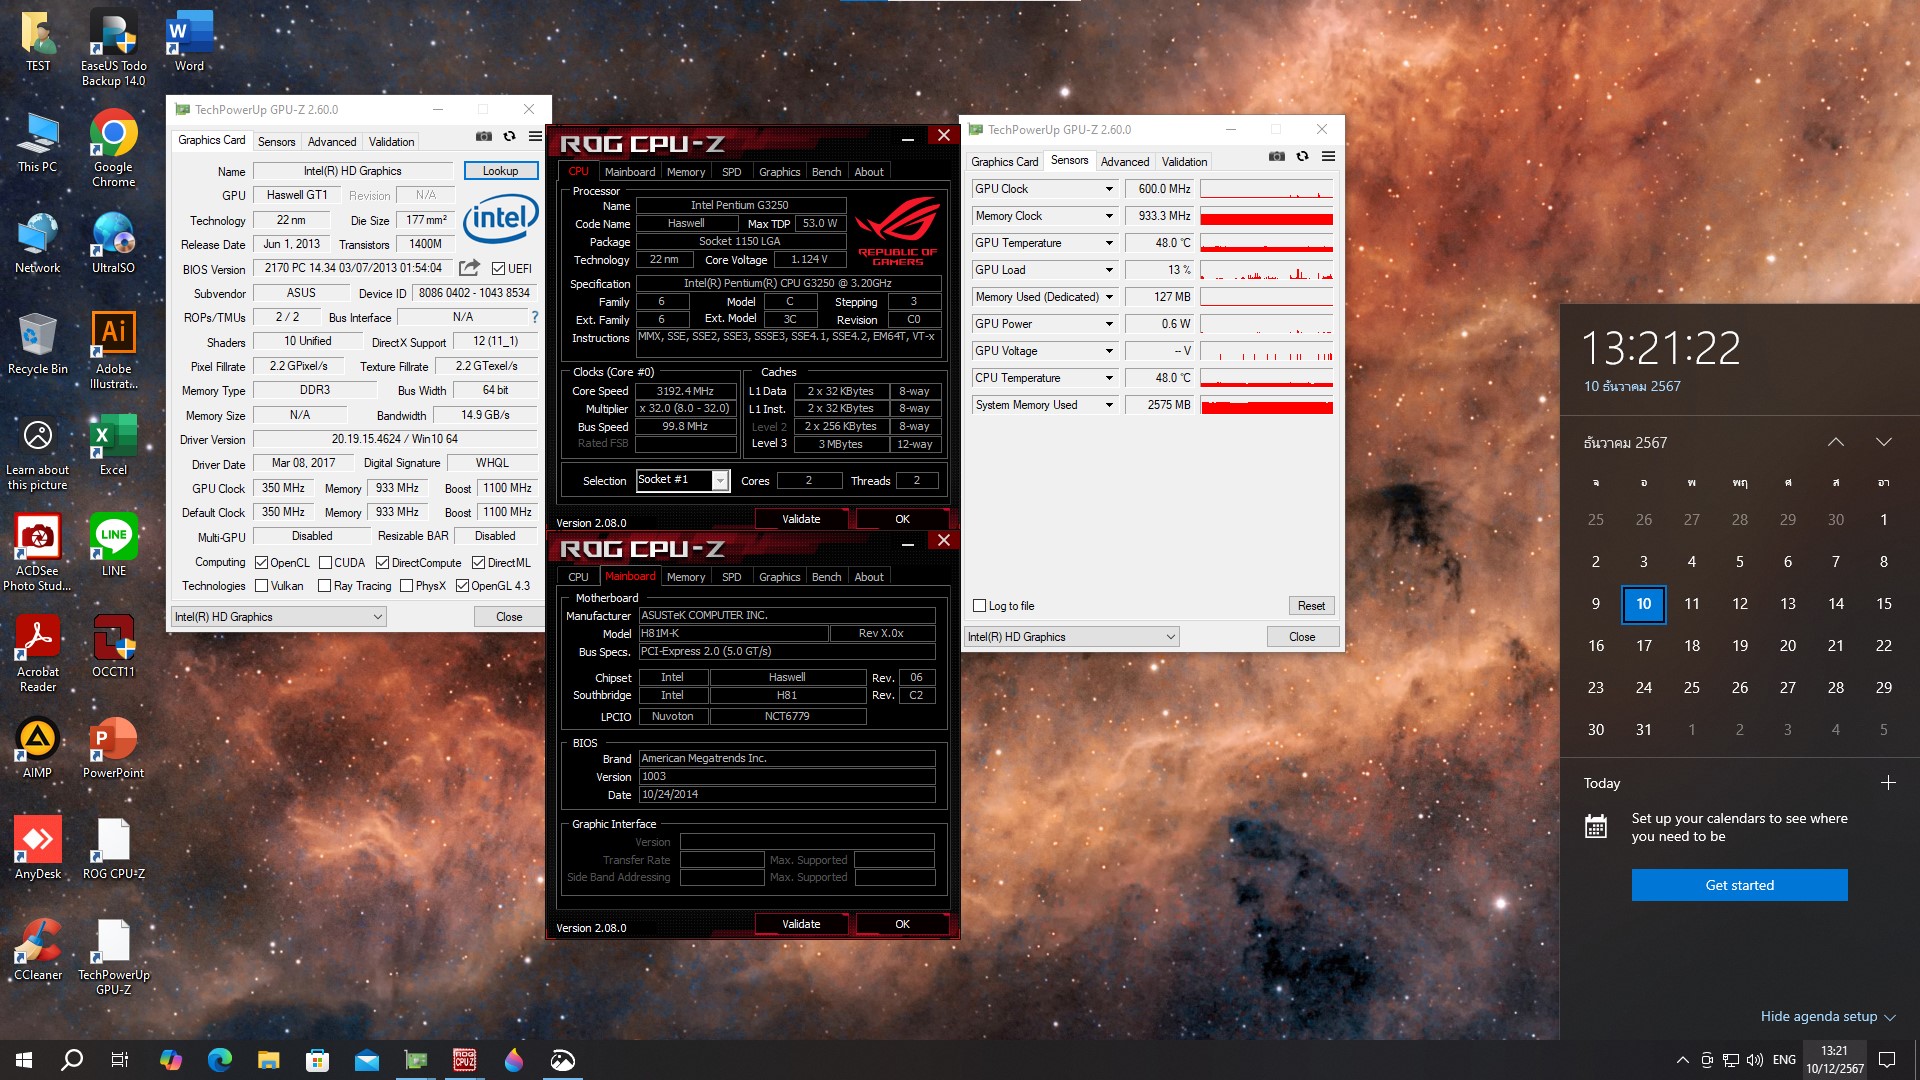Toggle CUDA checkbox
The height and width of the screenshot is (1080, 1920).
click(x=325, y=563)
